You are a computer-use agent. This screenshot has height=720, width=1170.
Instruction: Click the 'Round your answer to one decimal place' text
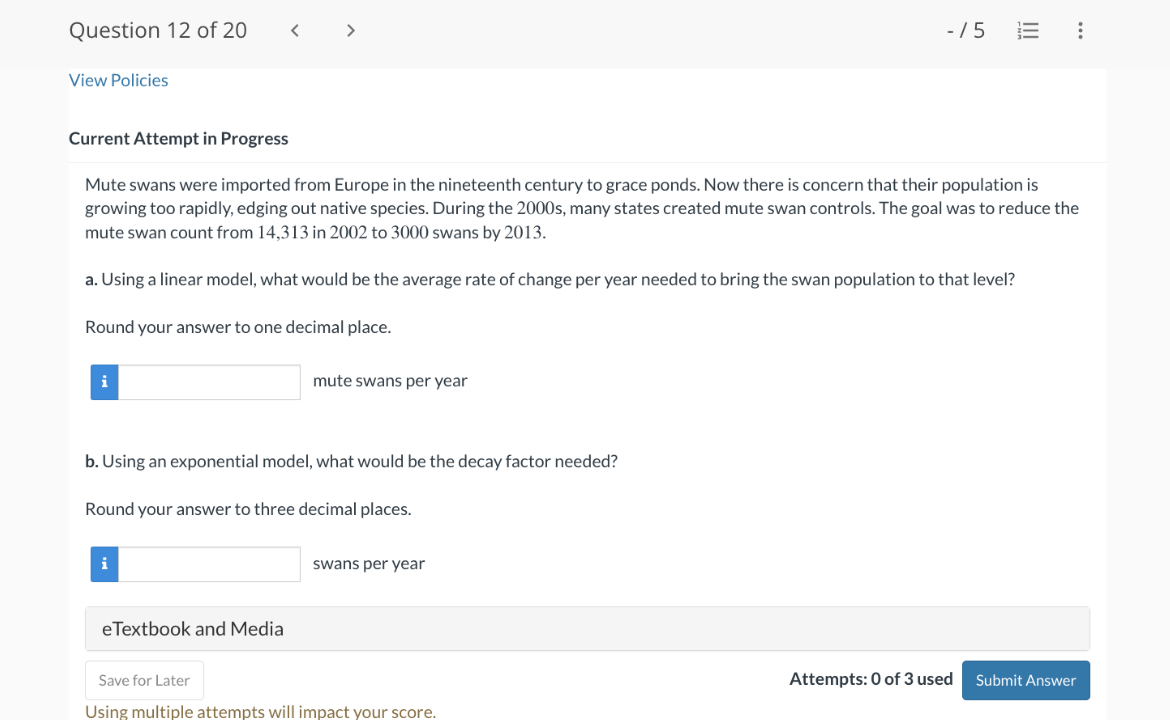click(238, 328)
